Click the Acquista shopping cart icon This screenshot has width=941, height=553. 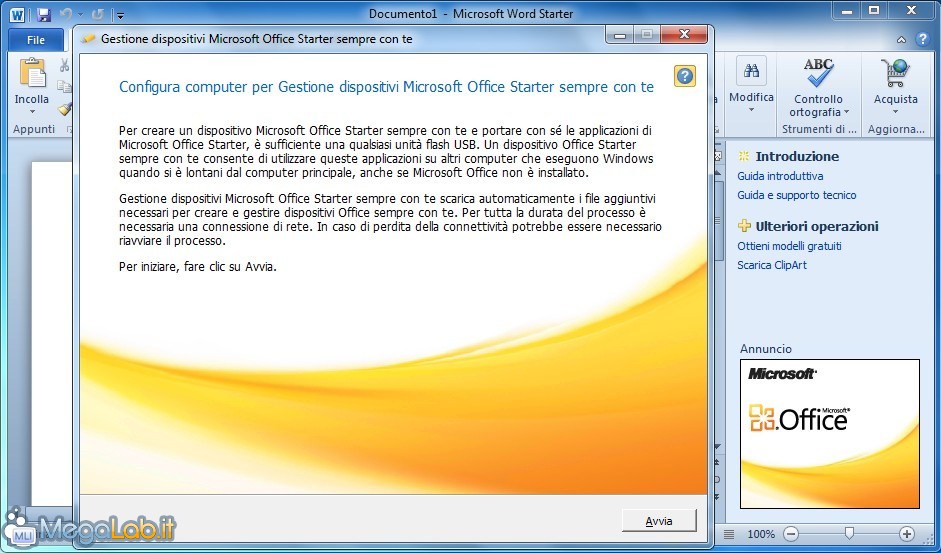[895, 73]
